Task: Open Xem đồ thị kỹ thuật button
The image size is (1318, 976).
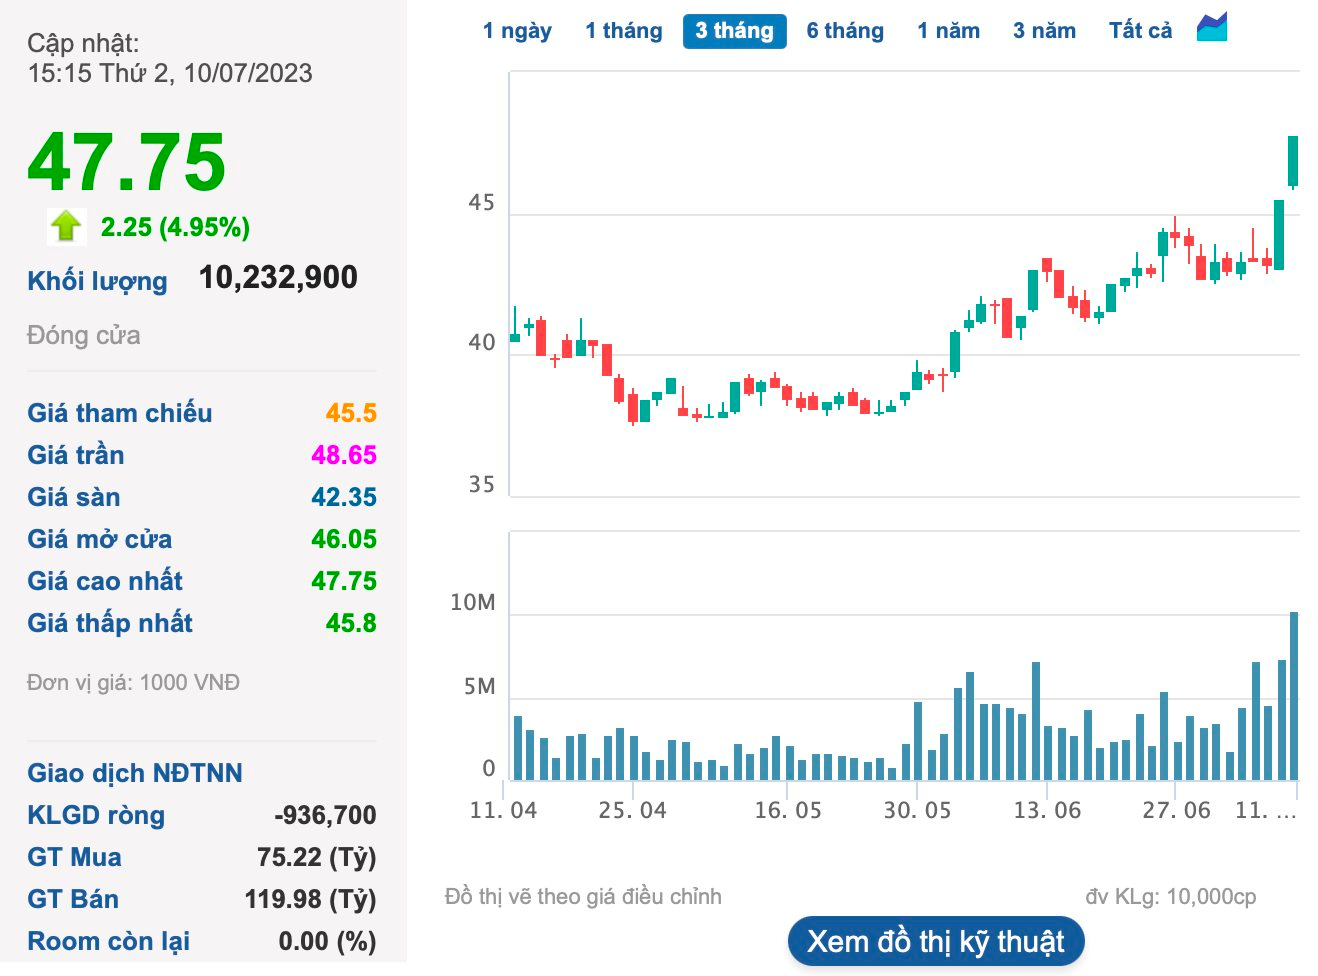Action: click(936, 941)
